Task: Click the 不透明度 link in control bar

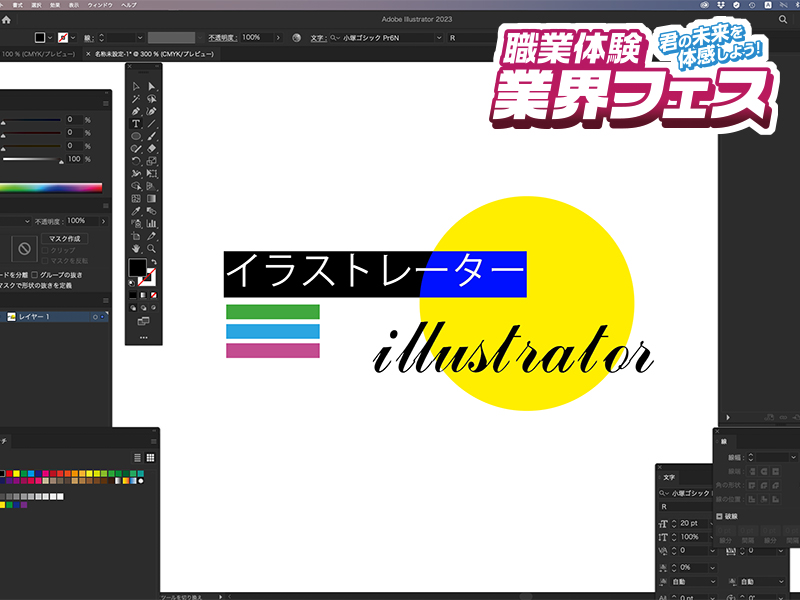Action: click(222, 38)
